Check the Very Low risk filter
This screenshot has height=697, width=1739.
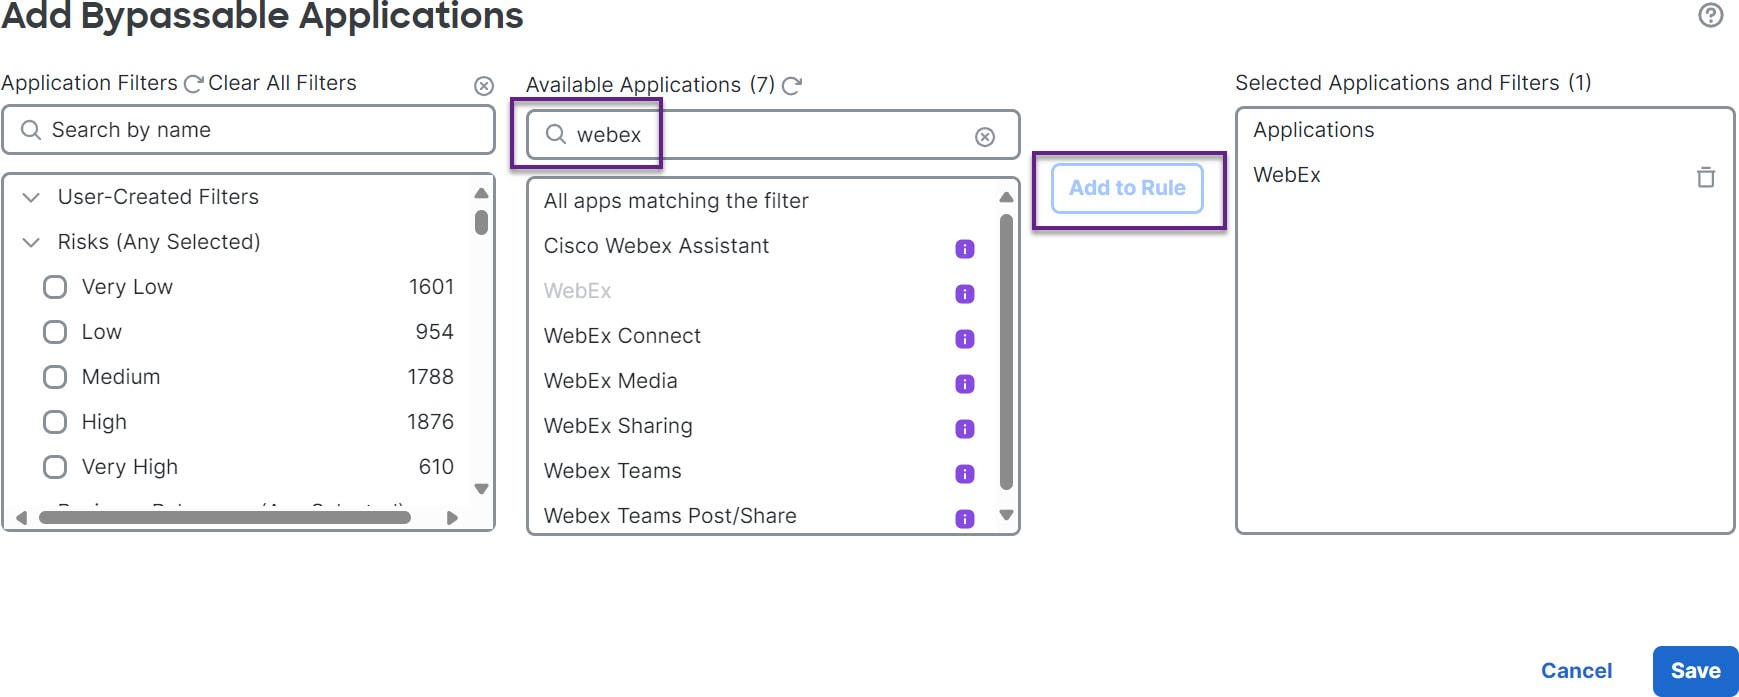click(55, 287)
